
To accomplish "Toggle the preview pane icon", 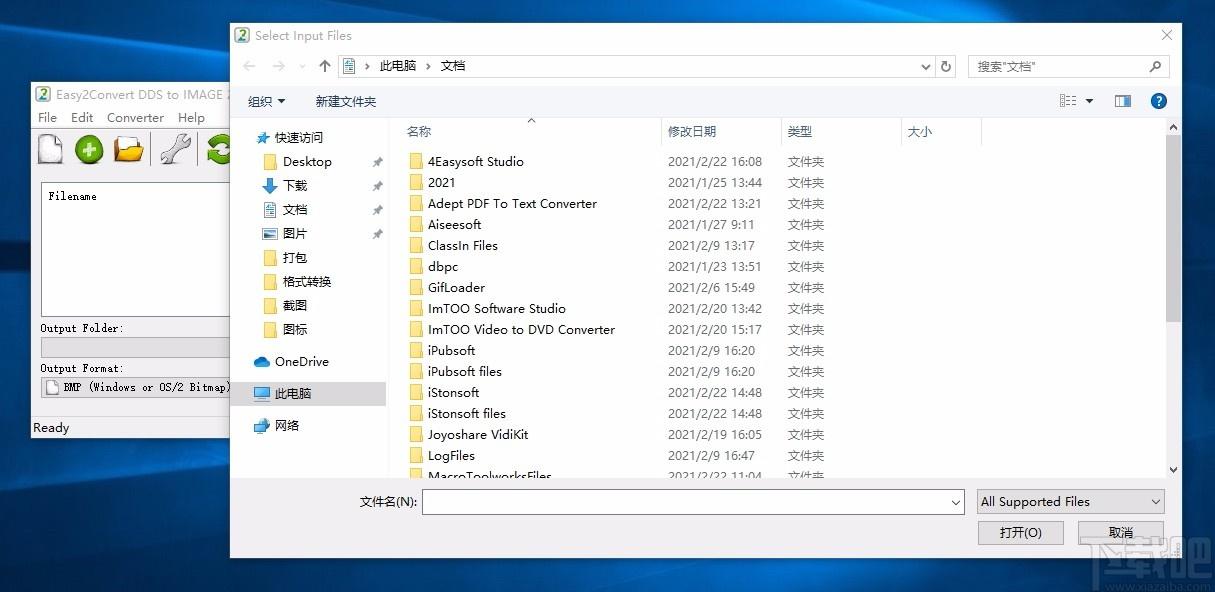I will click(x=1123, y=101).
